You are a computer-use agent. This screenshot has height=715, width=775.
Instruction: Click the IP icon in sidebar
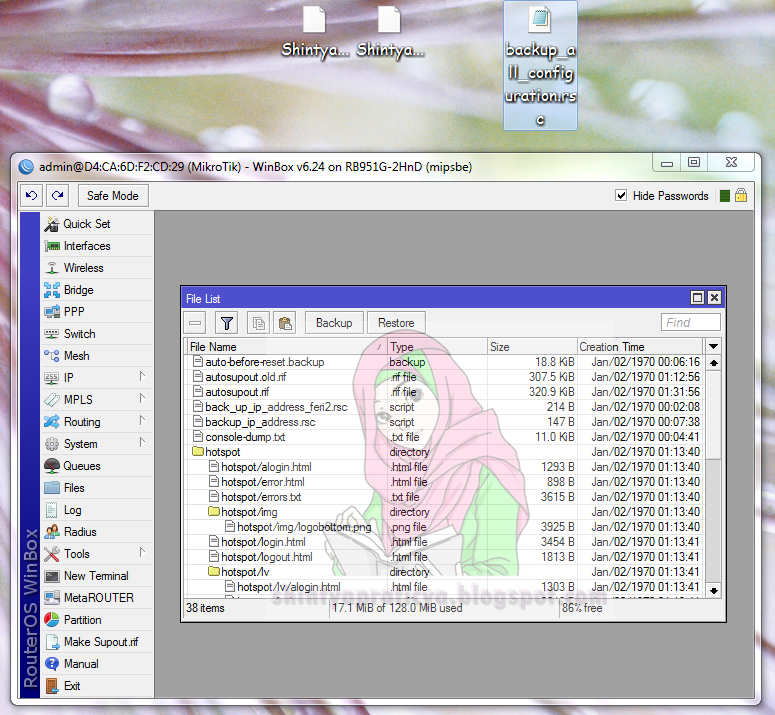(x=52, y=378)
